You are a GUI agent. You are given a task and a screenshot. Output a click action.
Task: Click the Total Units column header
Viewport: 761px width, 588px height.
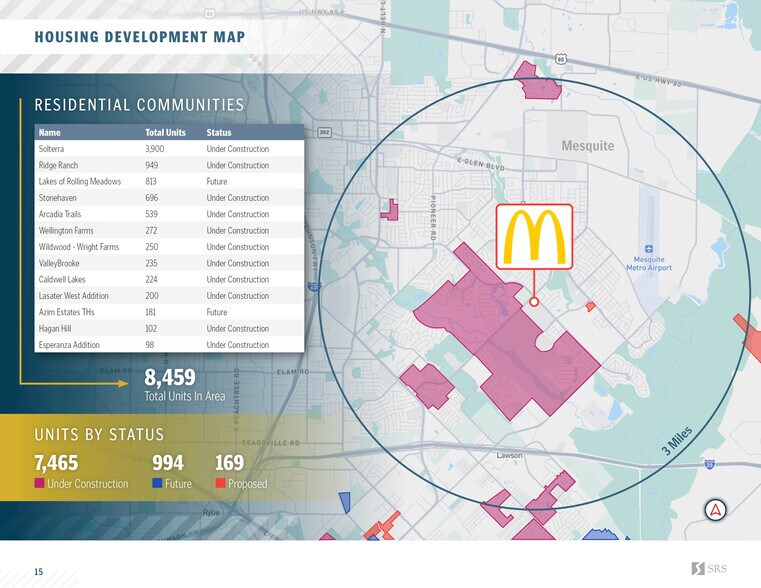point(165,132)
